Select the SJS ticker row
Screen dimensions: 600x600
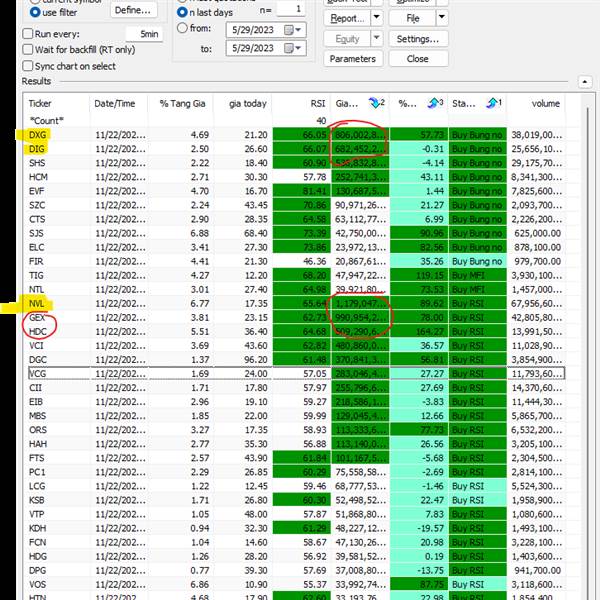pos(295,233)
